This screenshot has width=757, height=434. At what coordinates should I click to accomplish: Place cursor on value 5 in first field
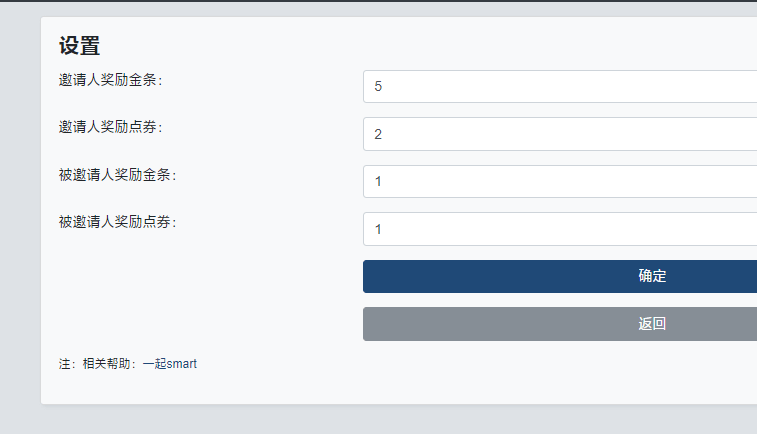point(378,86)
